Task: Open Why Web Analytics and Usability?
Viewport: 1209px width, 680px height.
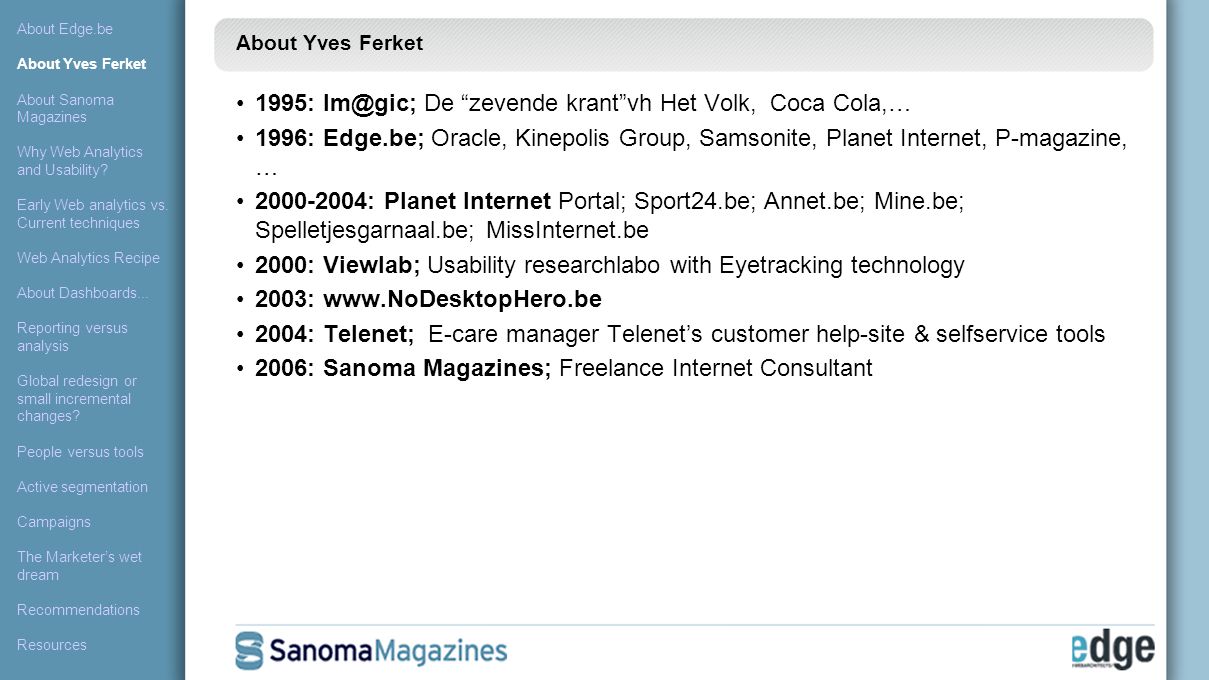Action: [x=80, y=161]
